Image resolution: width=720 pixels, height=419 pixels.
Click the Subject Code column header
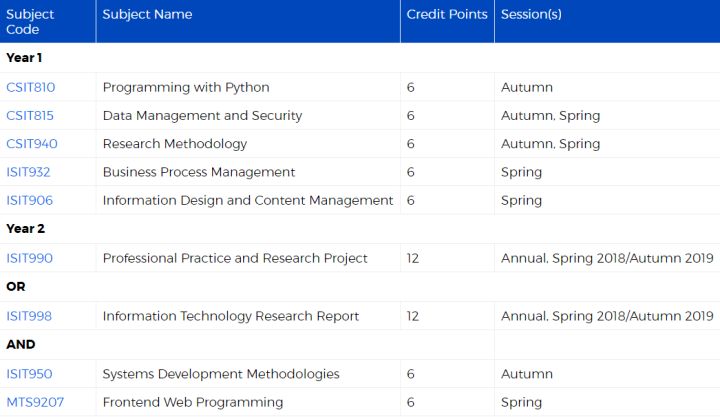(30, 22)
